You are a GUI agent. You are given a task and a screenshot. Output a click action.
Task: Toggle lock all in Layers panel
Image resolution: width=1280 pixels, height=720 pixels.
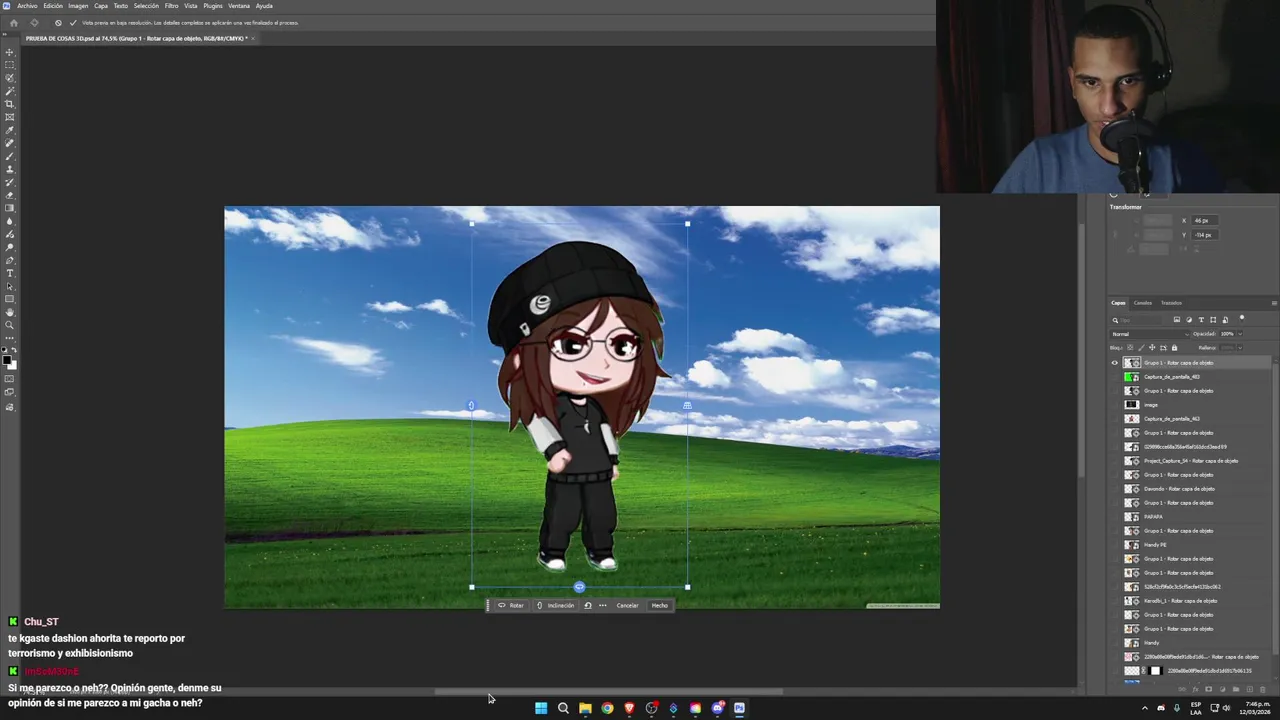point(1174,348)
